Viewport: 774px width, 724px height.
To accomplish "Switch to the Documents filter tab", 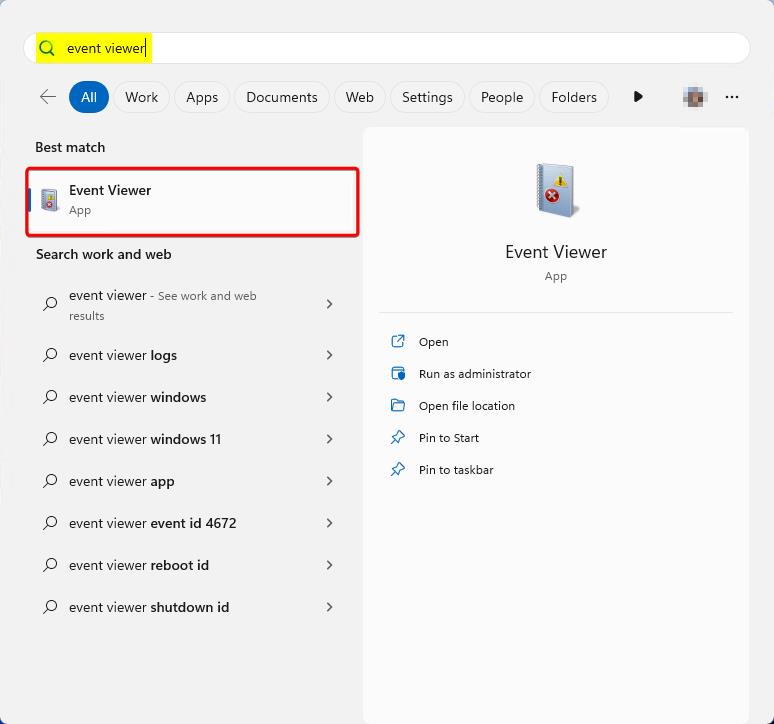I will tap(282, 97).
